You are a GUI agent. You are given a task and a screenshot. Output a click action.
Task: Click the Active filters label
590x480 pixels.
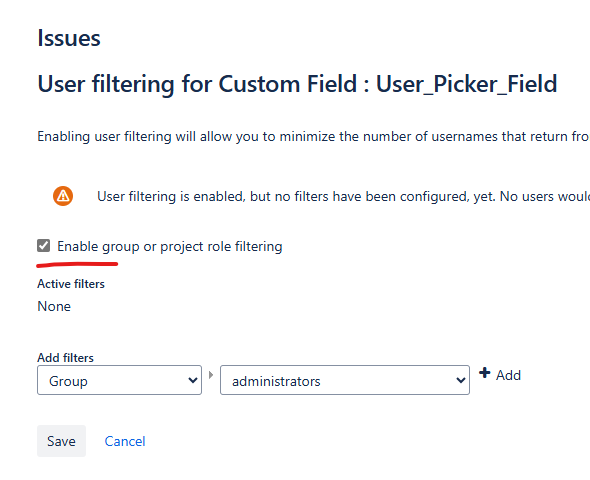pos(71,284)
